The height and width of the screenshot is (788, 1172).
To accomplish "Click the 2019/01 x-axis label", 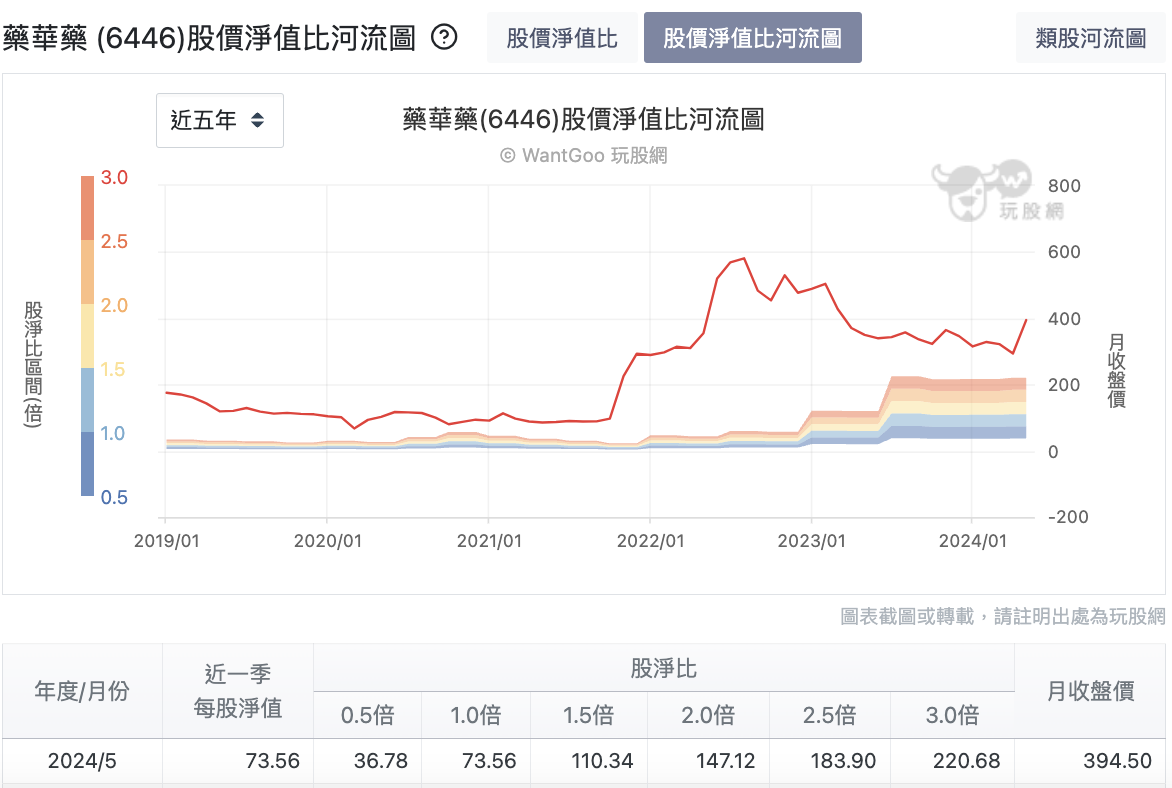I will click(x=167, y=541).
